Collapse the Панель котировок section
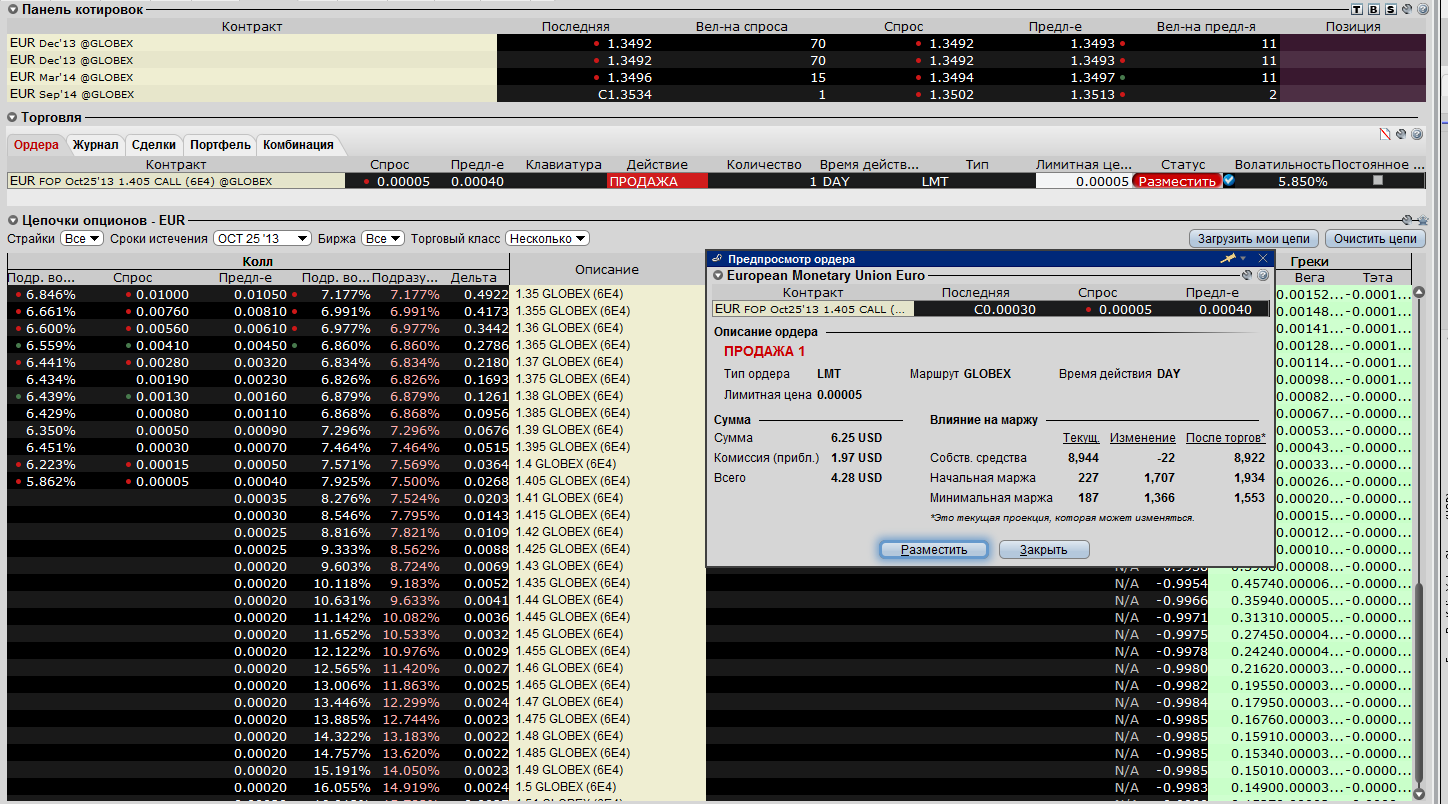 click(13, 9)
